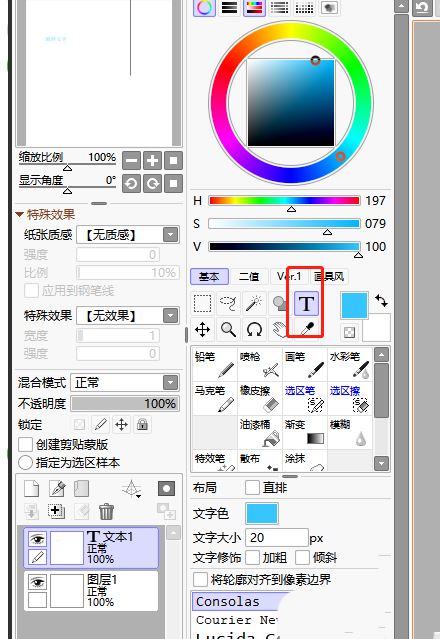Show the color wheel panel

point(204,8)
